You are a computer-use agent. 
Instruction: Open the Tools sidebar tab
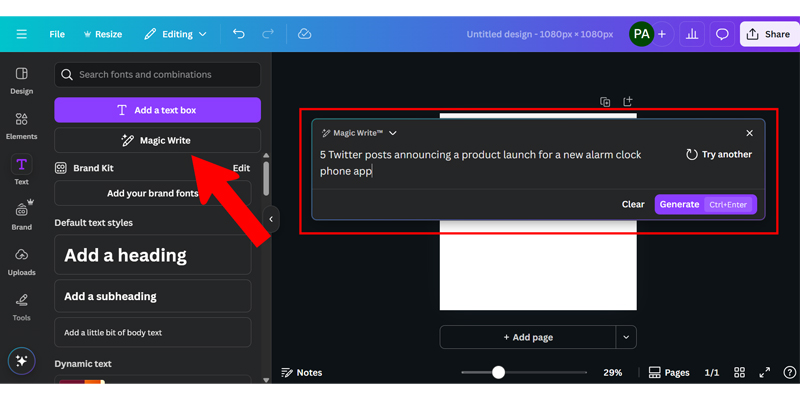[21, 307]
